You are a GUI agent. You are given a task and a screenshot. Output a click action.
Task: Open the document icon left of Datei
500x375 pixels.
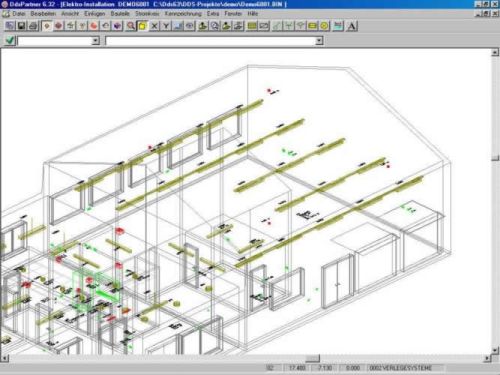(x=6, y=14)
